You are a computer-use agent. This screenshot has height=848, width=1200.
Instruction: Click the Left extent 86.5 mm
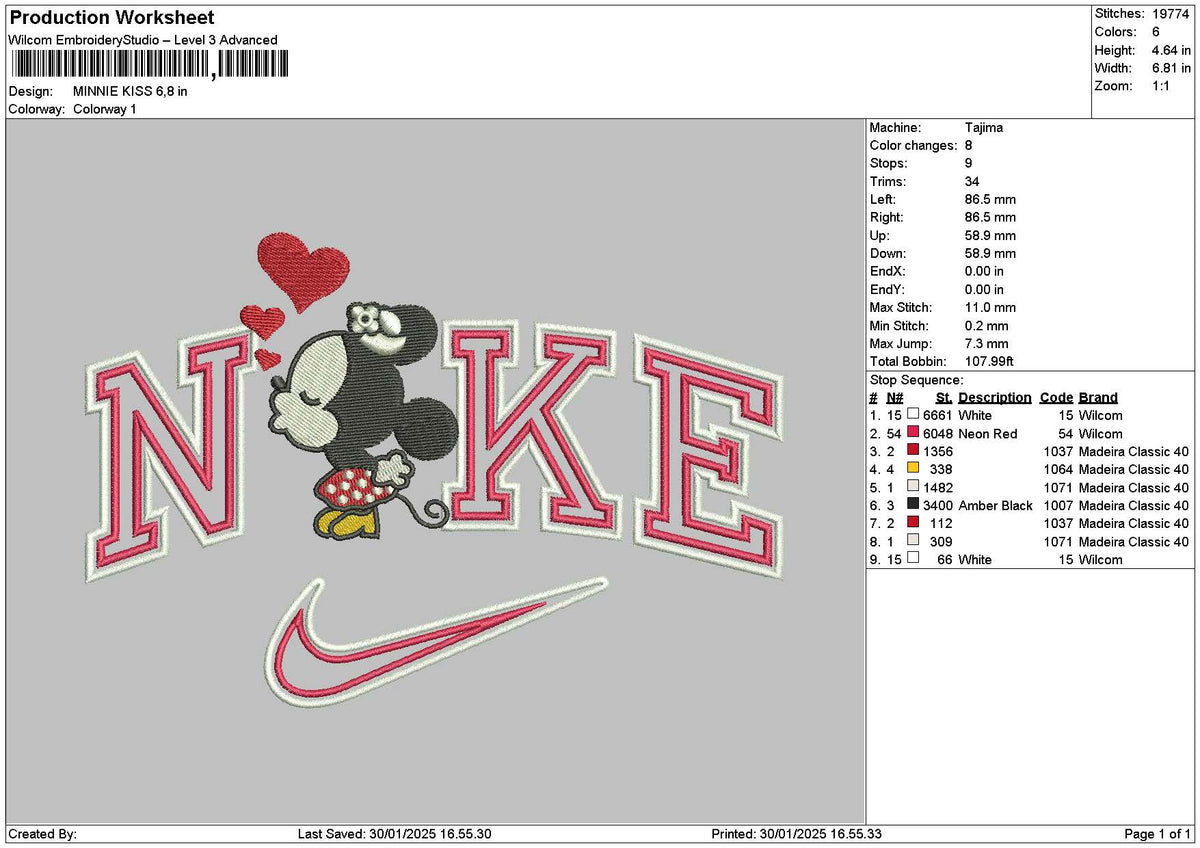pos(990,200)
